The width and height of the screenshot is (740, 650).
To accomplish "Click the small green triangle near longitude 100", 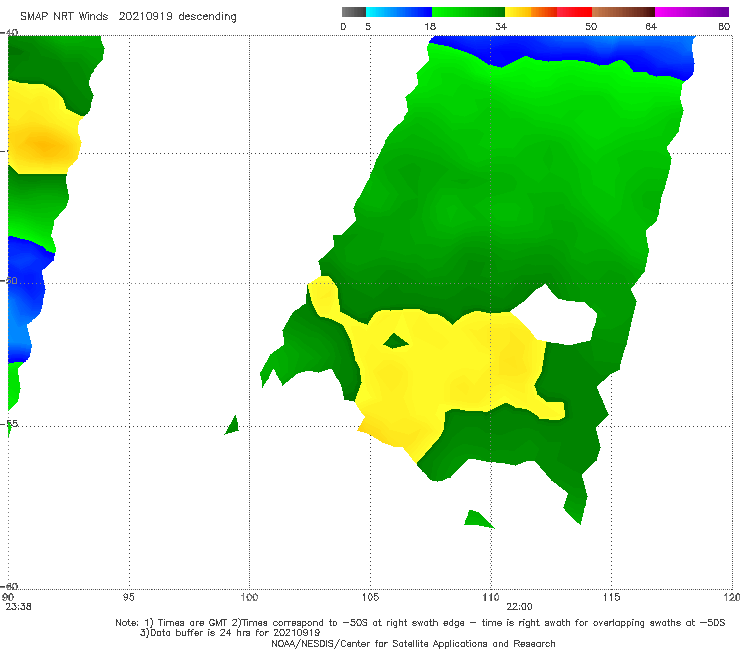I will (232, 425).
